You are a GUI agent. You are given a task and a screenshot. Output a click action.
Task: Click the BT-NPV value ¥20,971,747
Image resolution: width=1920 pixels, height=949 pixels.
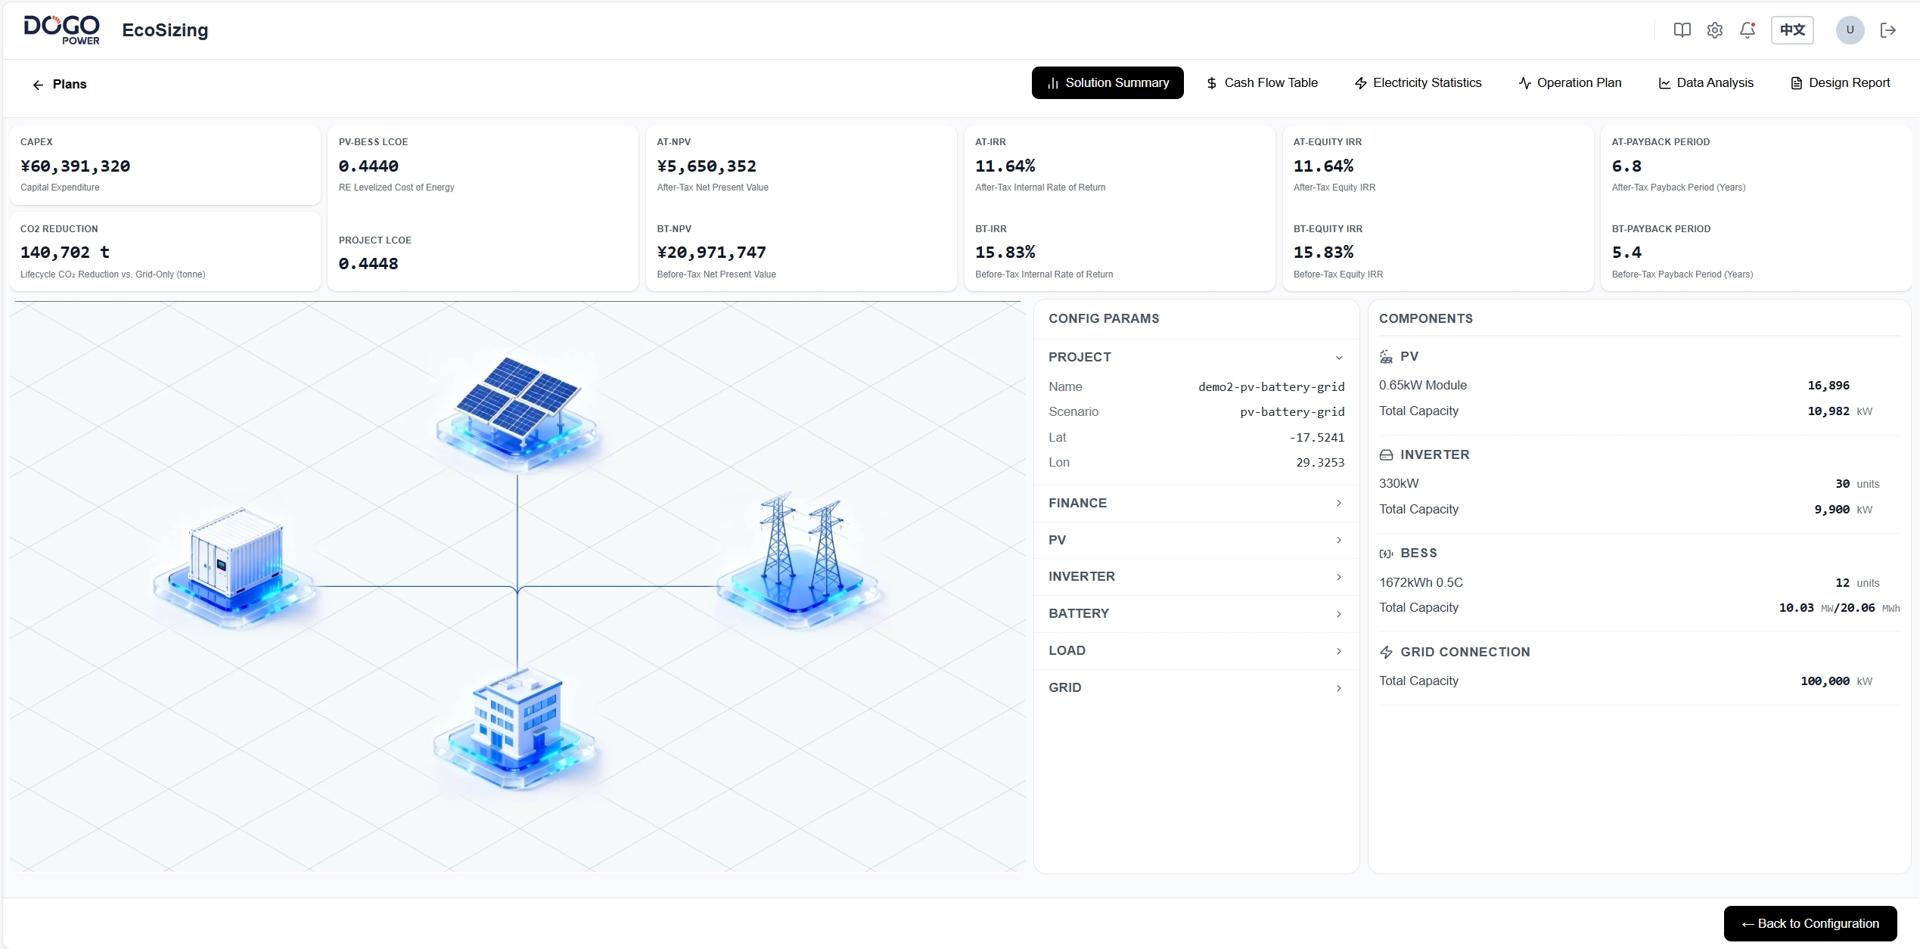(x=711, y=252)
